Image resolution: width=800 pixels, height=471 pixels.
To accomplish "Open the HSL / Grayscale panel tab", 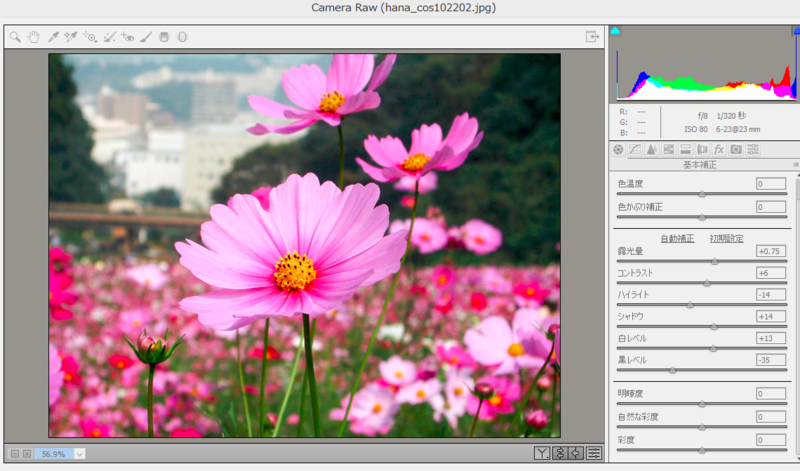I will 668,150.
